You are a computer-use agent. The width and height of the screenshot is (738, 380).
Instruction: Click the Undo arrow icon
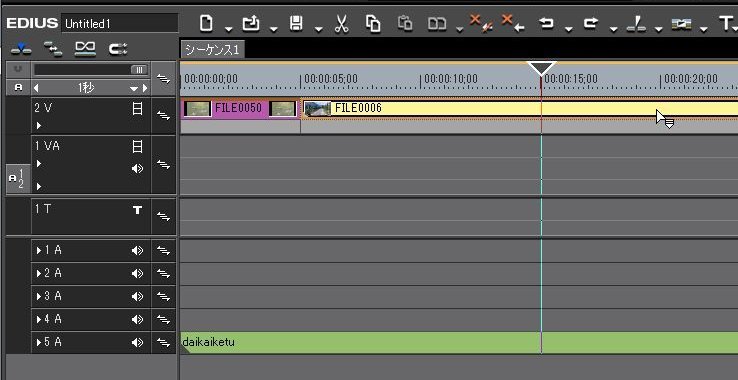(x=546, y=23)
